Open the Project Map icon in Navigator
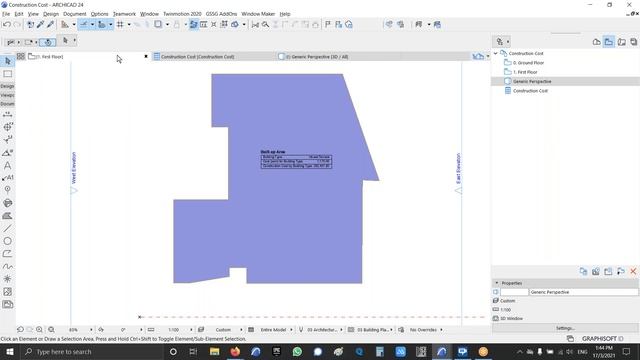Screen dimensions: 640x360 tap(596, 42)
